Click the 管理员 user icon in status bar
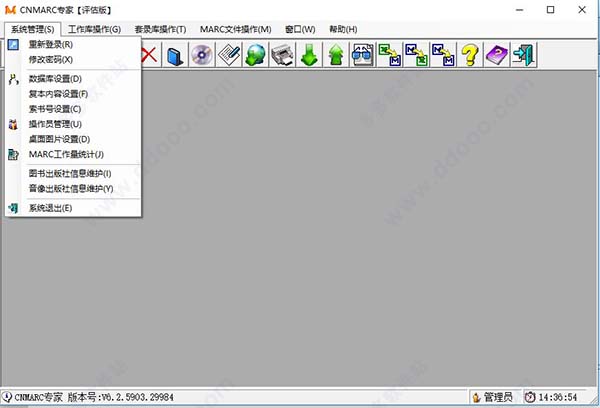The height and width of the screenshot is (408, 600). 476,397
